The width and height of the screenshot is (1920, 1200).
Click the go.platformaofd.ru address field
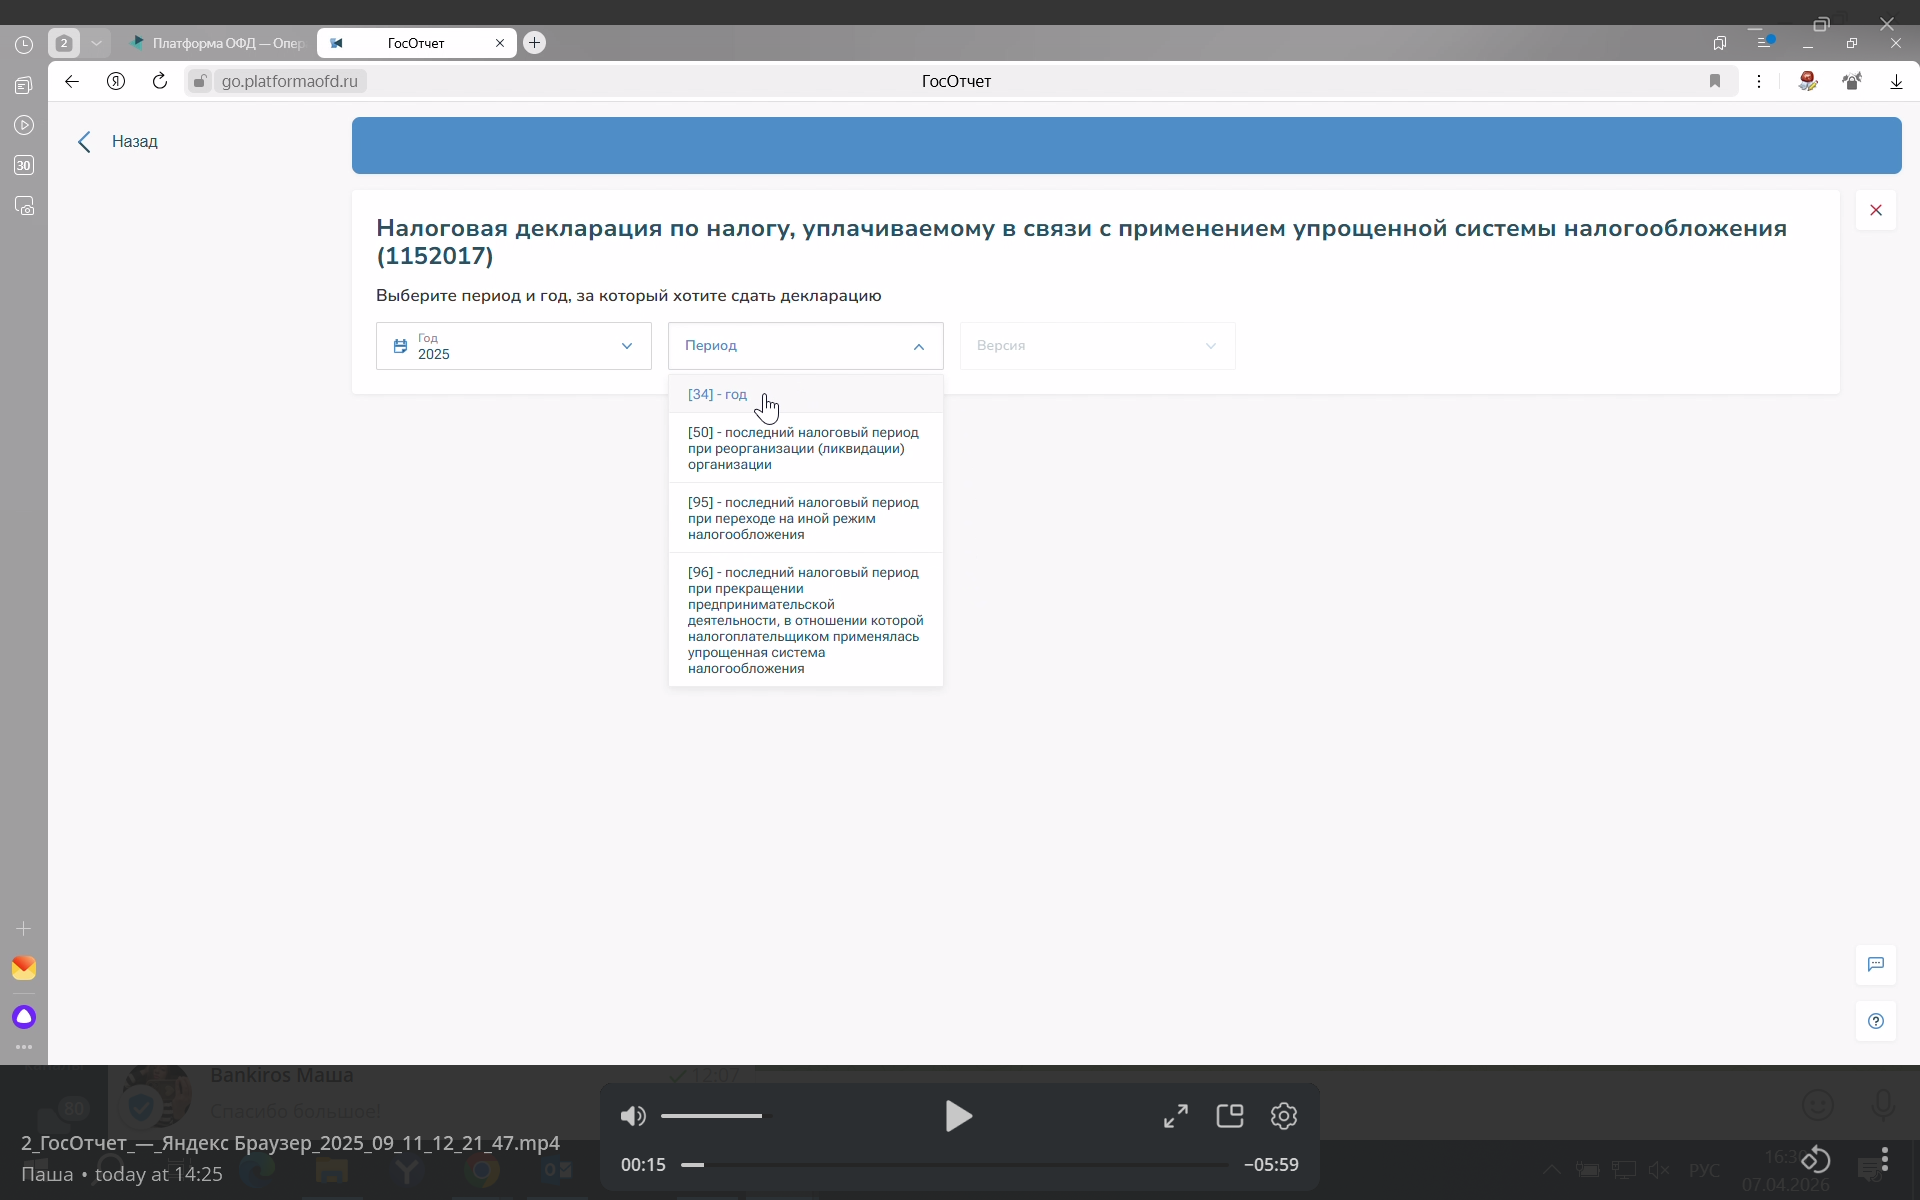click(289, 81)
